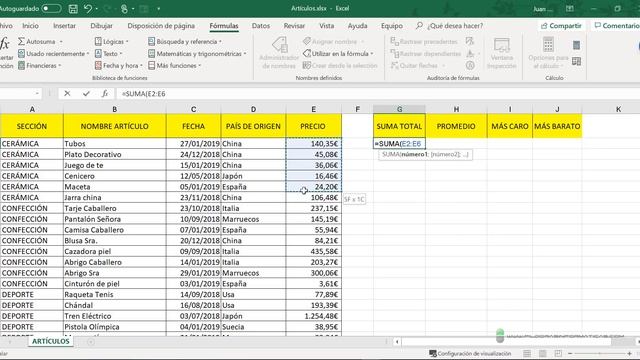Click the Administrador de nombres icon
This screenshot has height=360, width=640.
click(279, 44)
